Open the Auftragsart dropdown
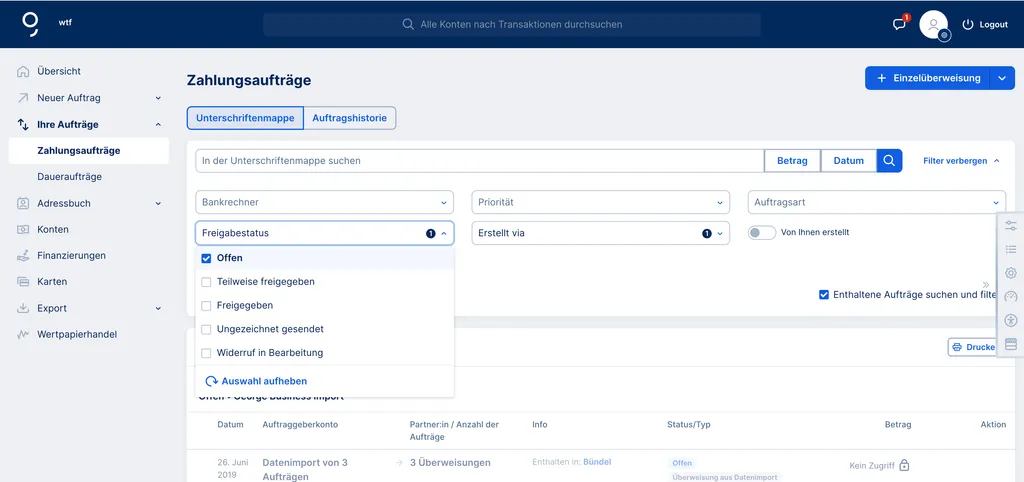This screenshot has width=1024, height=482. point(876,202)
